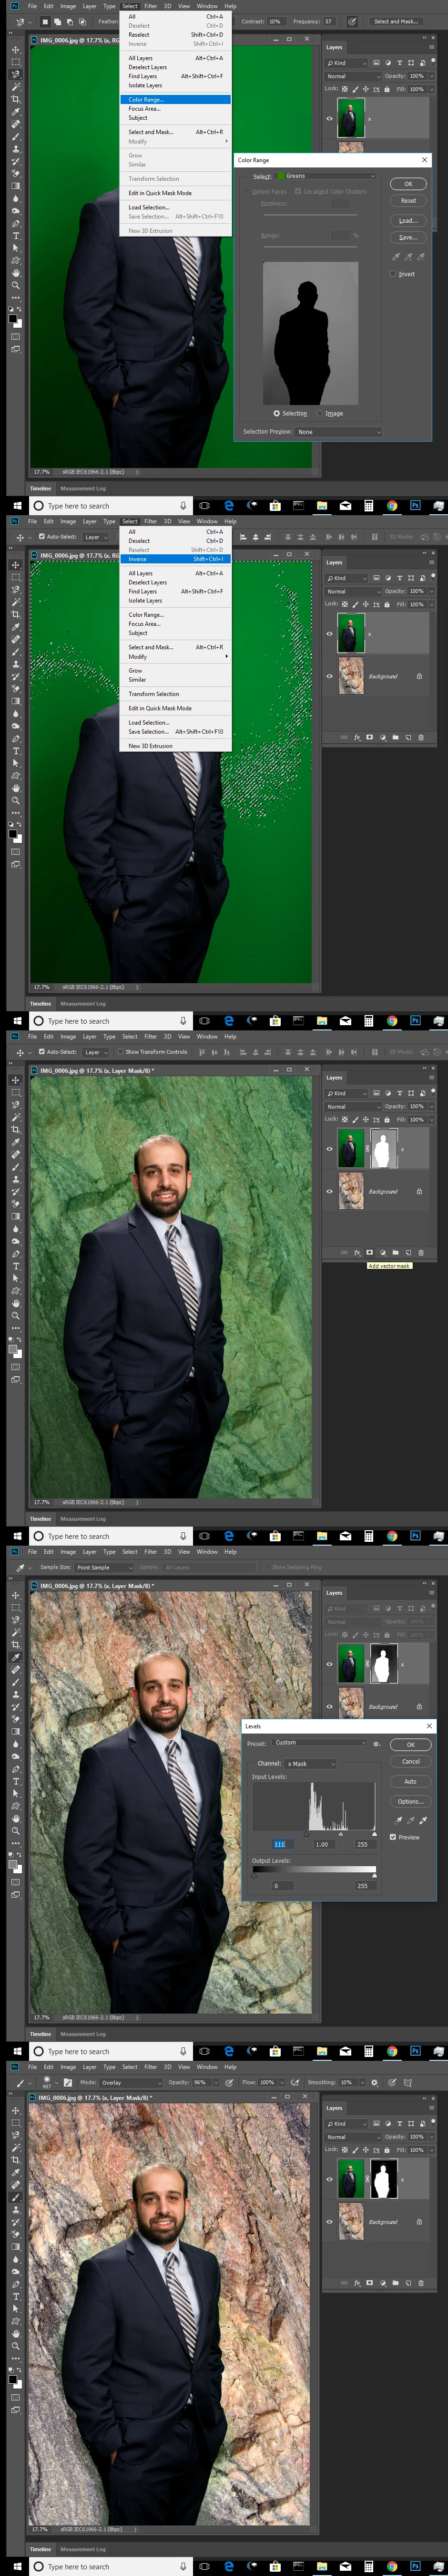The image size is (448, 2576).
Task: Pick the Subtract from Sample eyedropper in Color Range
Action: tap(421, 256)
